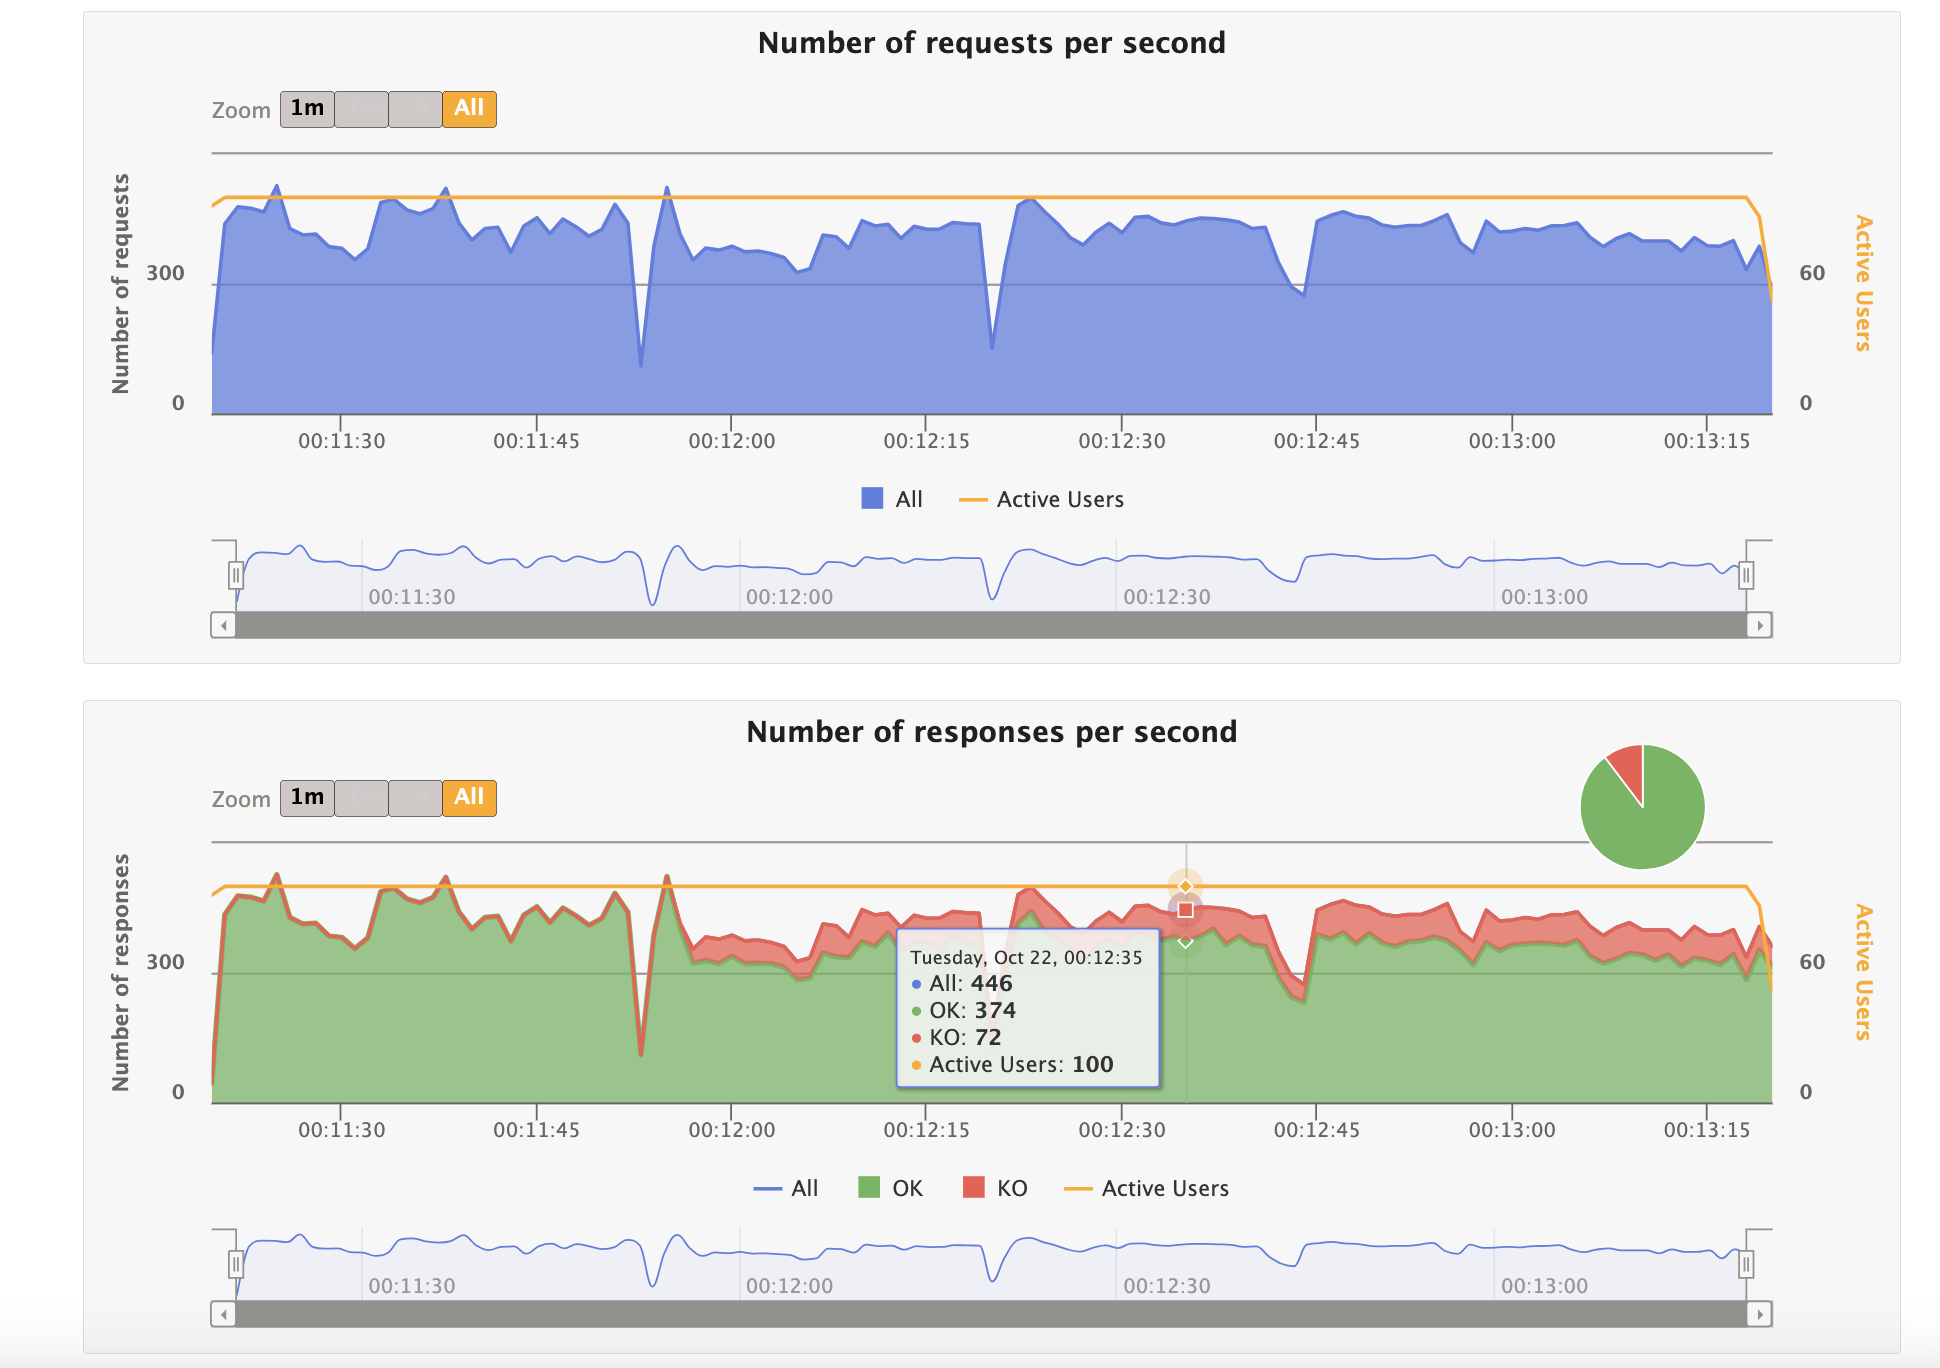The height and width of the screenshot is (1368, 1940).
Task: Click 00:13:15 axis label on requests chart
Action: pos(1707,441)
